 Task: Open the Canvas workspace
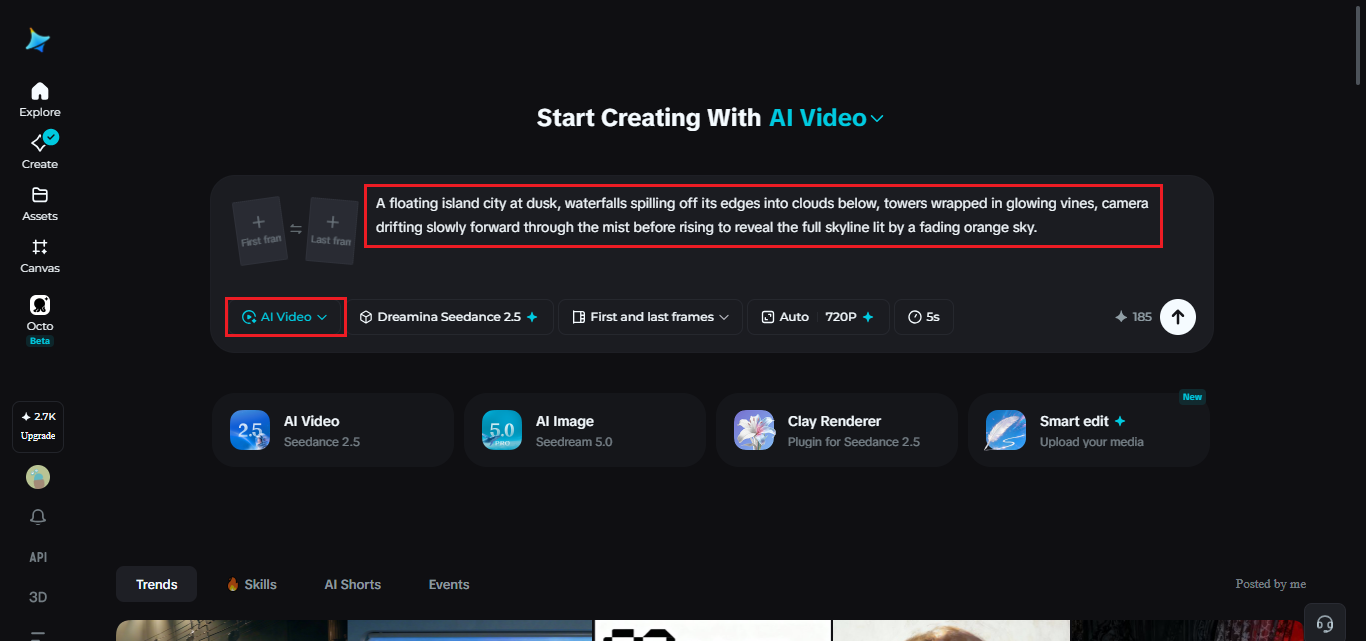click(x=40, y=256)
